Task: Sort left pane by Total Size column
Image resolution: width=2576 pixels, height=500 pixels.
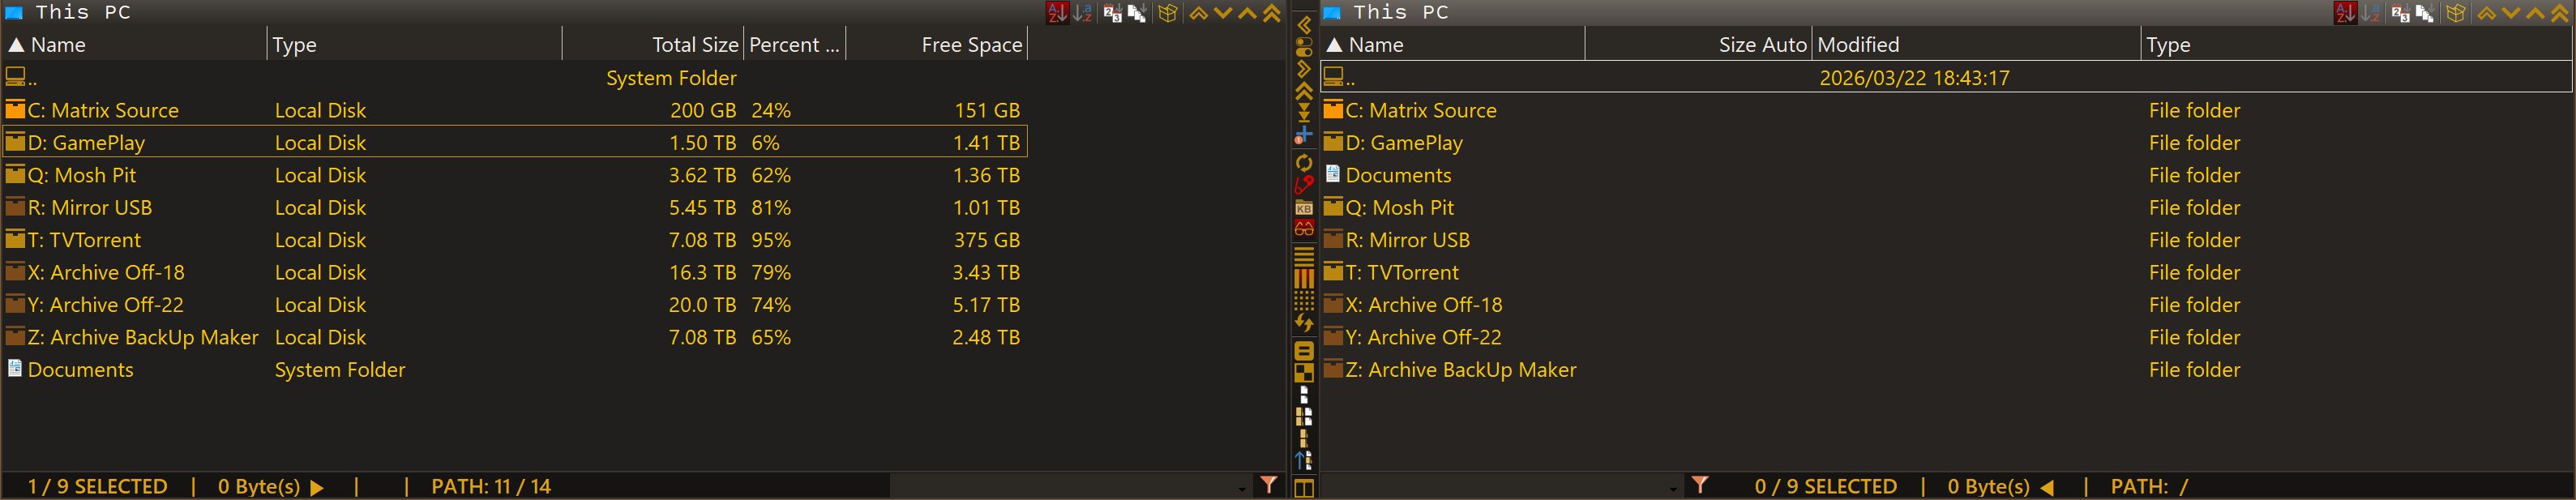Action: (x=694, y=45)
